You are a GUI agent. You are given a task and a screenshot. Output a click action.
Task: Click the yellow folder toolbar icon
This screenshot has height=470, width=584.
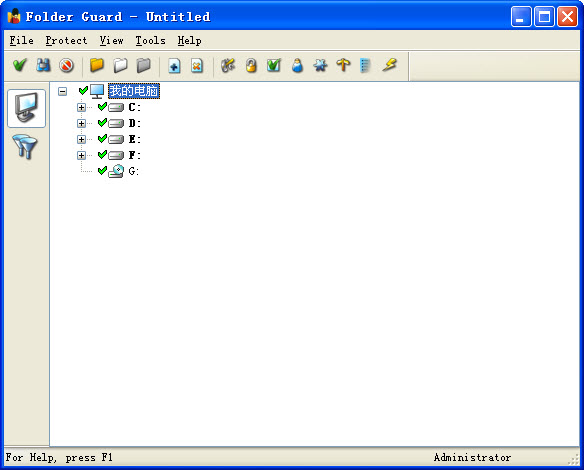[97, 66]
